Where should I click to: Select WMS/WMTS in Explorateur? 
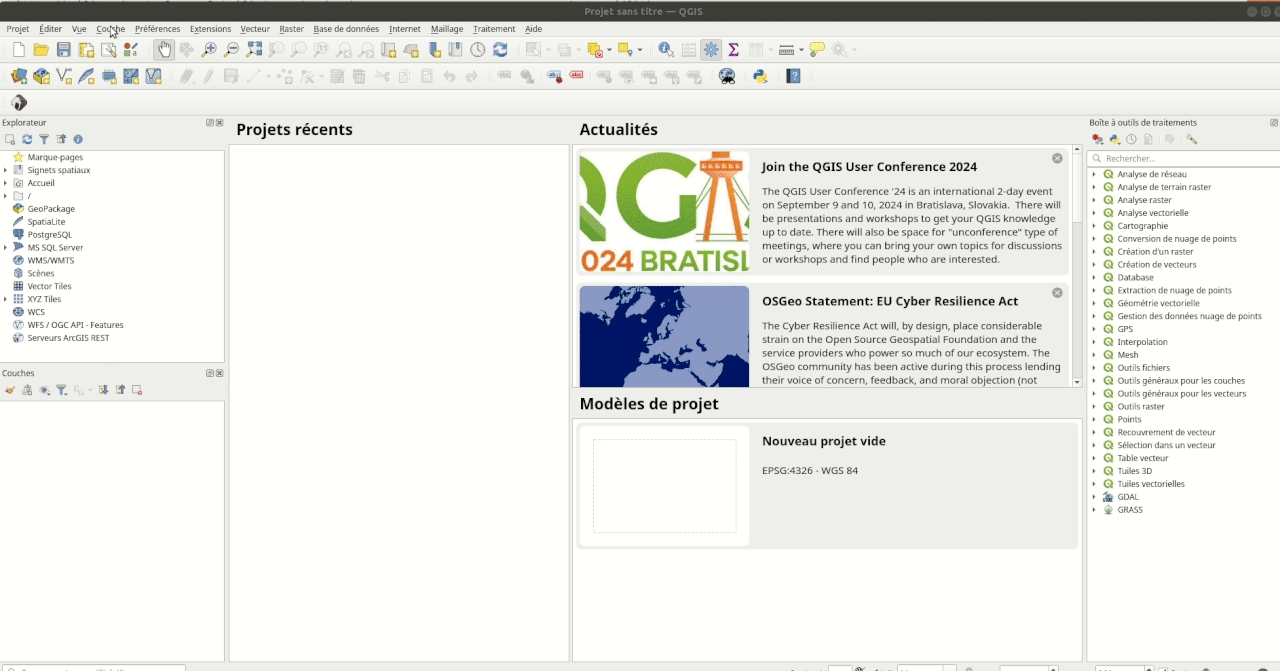(50, 260)
